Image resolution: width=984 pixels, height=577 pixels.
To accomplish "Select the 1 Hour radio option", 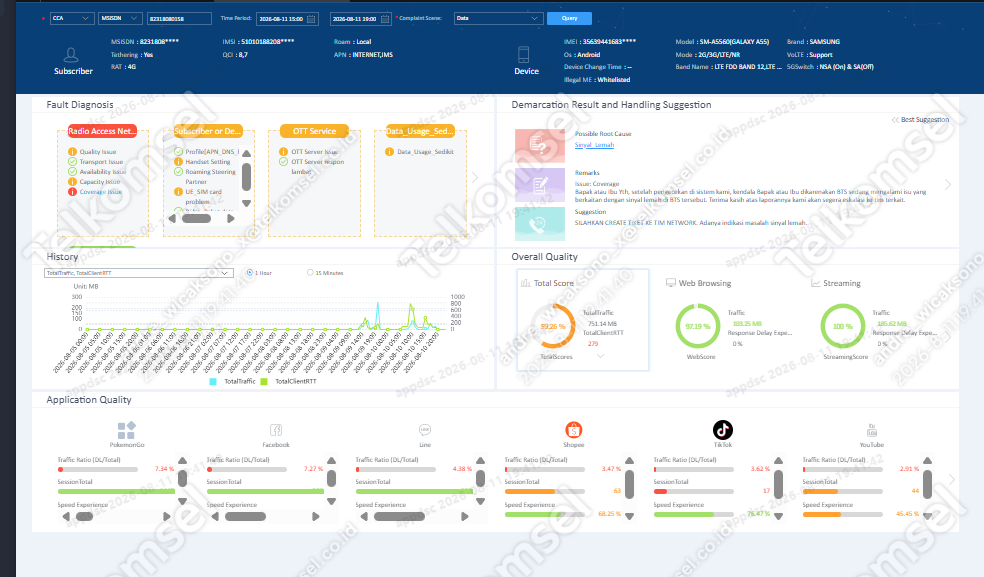I will click(250, 272).
